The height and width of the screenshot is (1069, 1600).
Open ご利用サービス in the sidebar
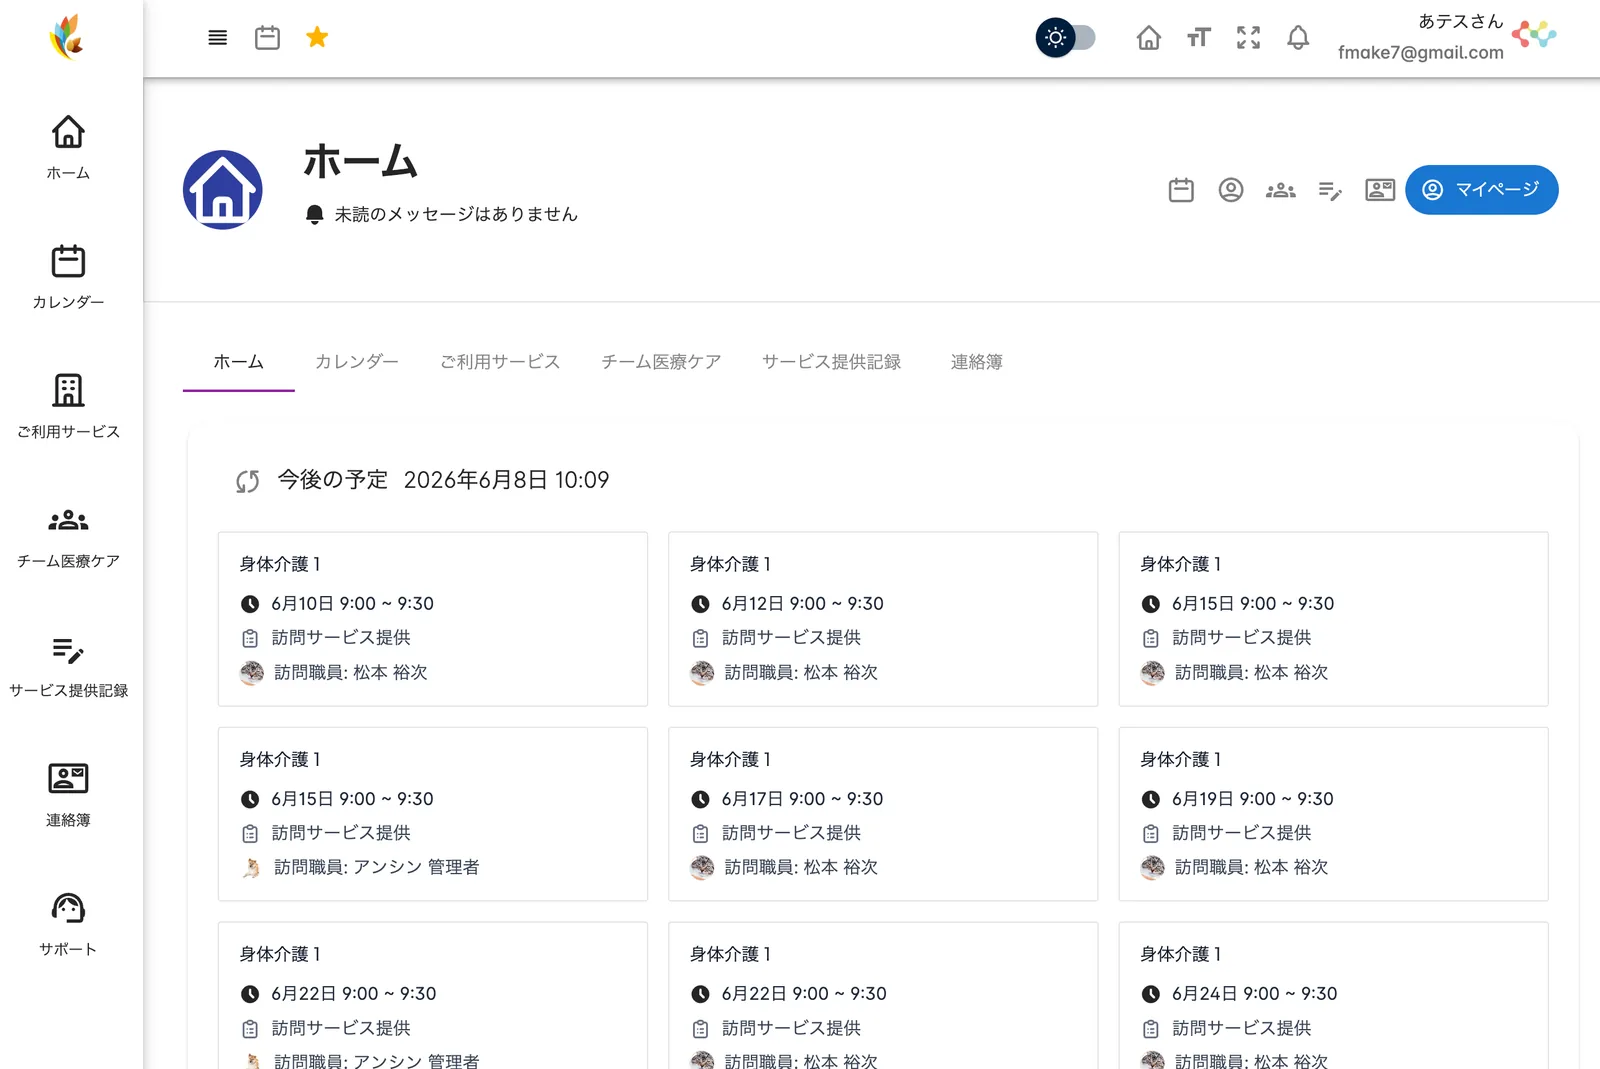click(x=68, y=405)
